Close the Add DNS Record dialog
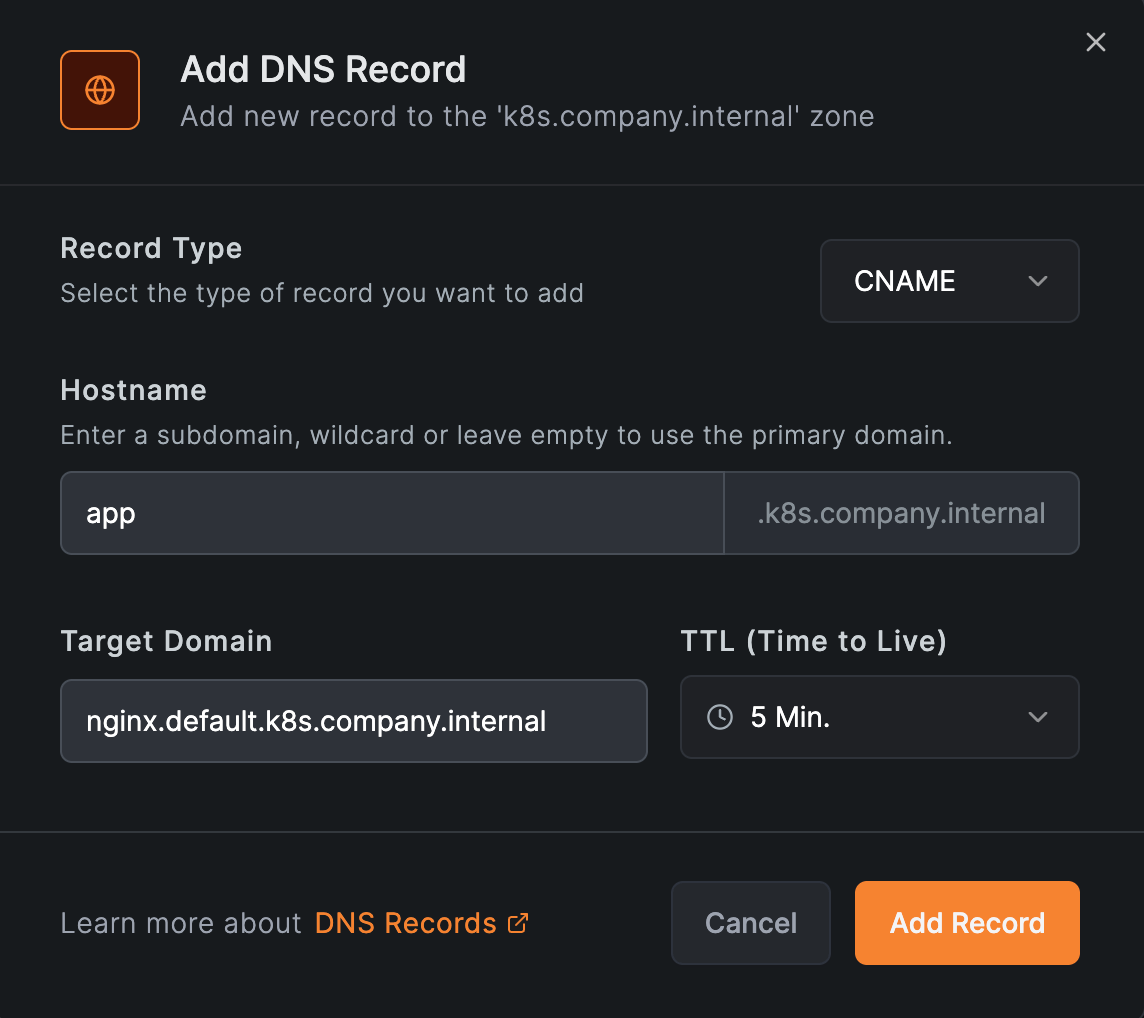Image resolution: width=1144 pixels, height=1018 pixels. click(1095, 42)
